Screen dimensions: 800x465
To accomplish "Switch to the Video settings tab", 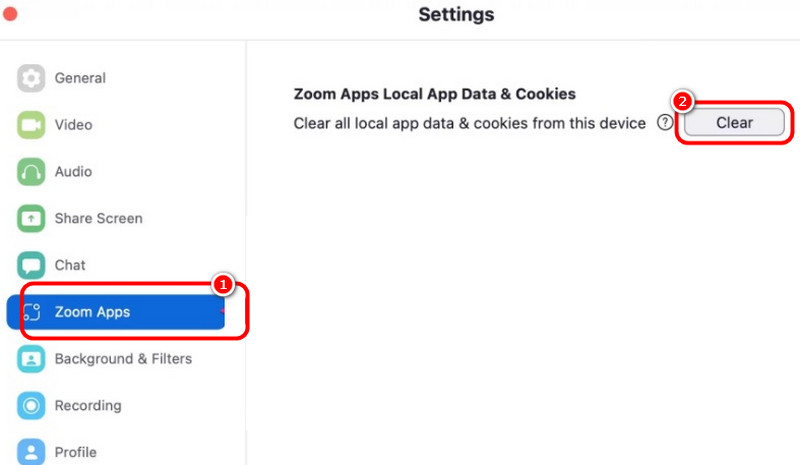I will [73, 125].
